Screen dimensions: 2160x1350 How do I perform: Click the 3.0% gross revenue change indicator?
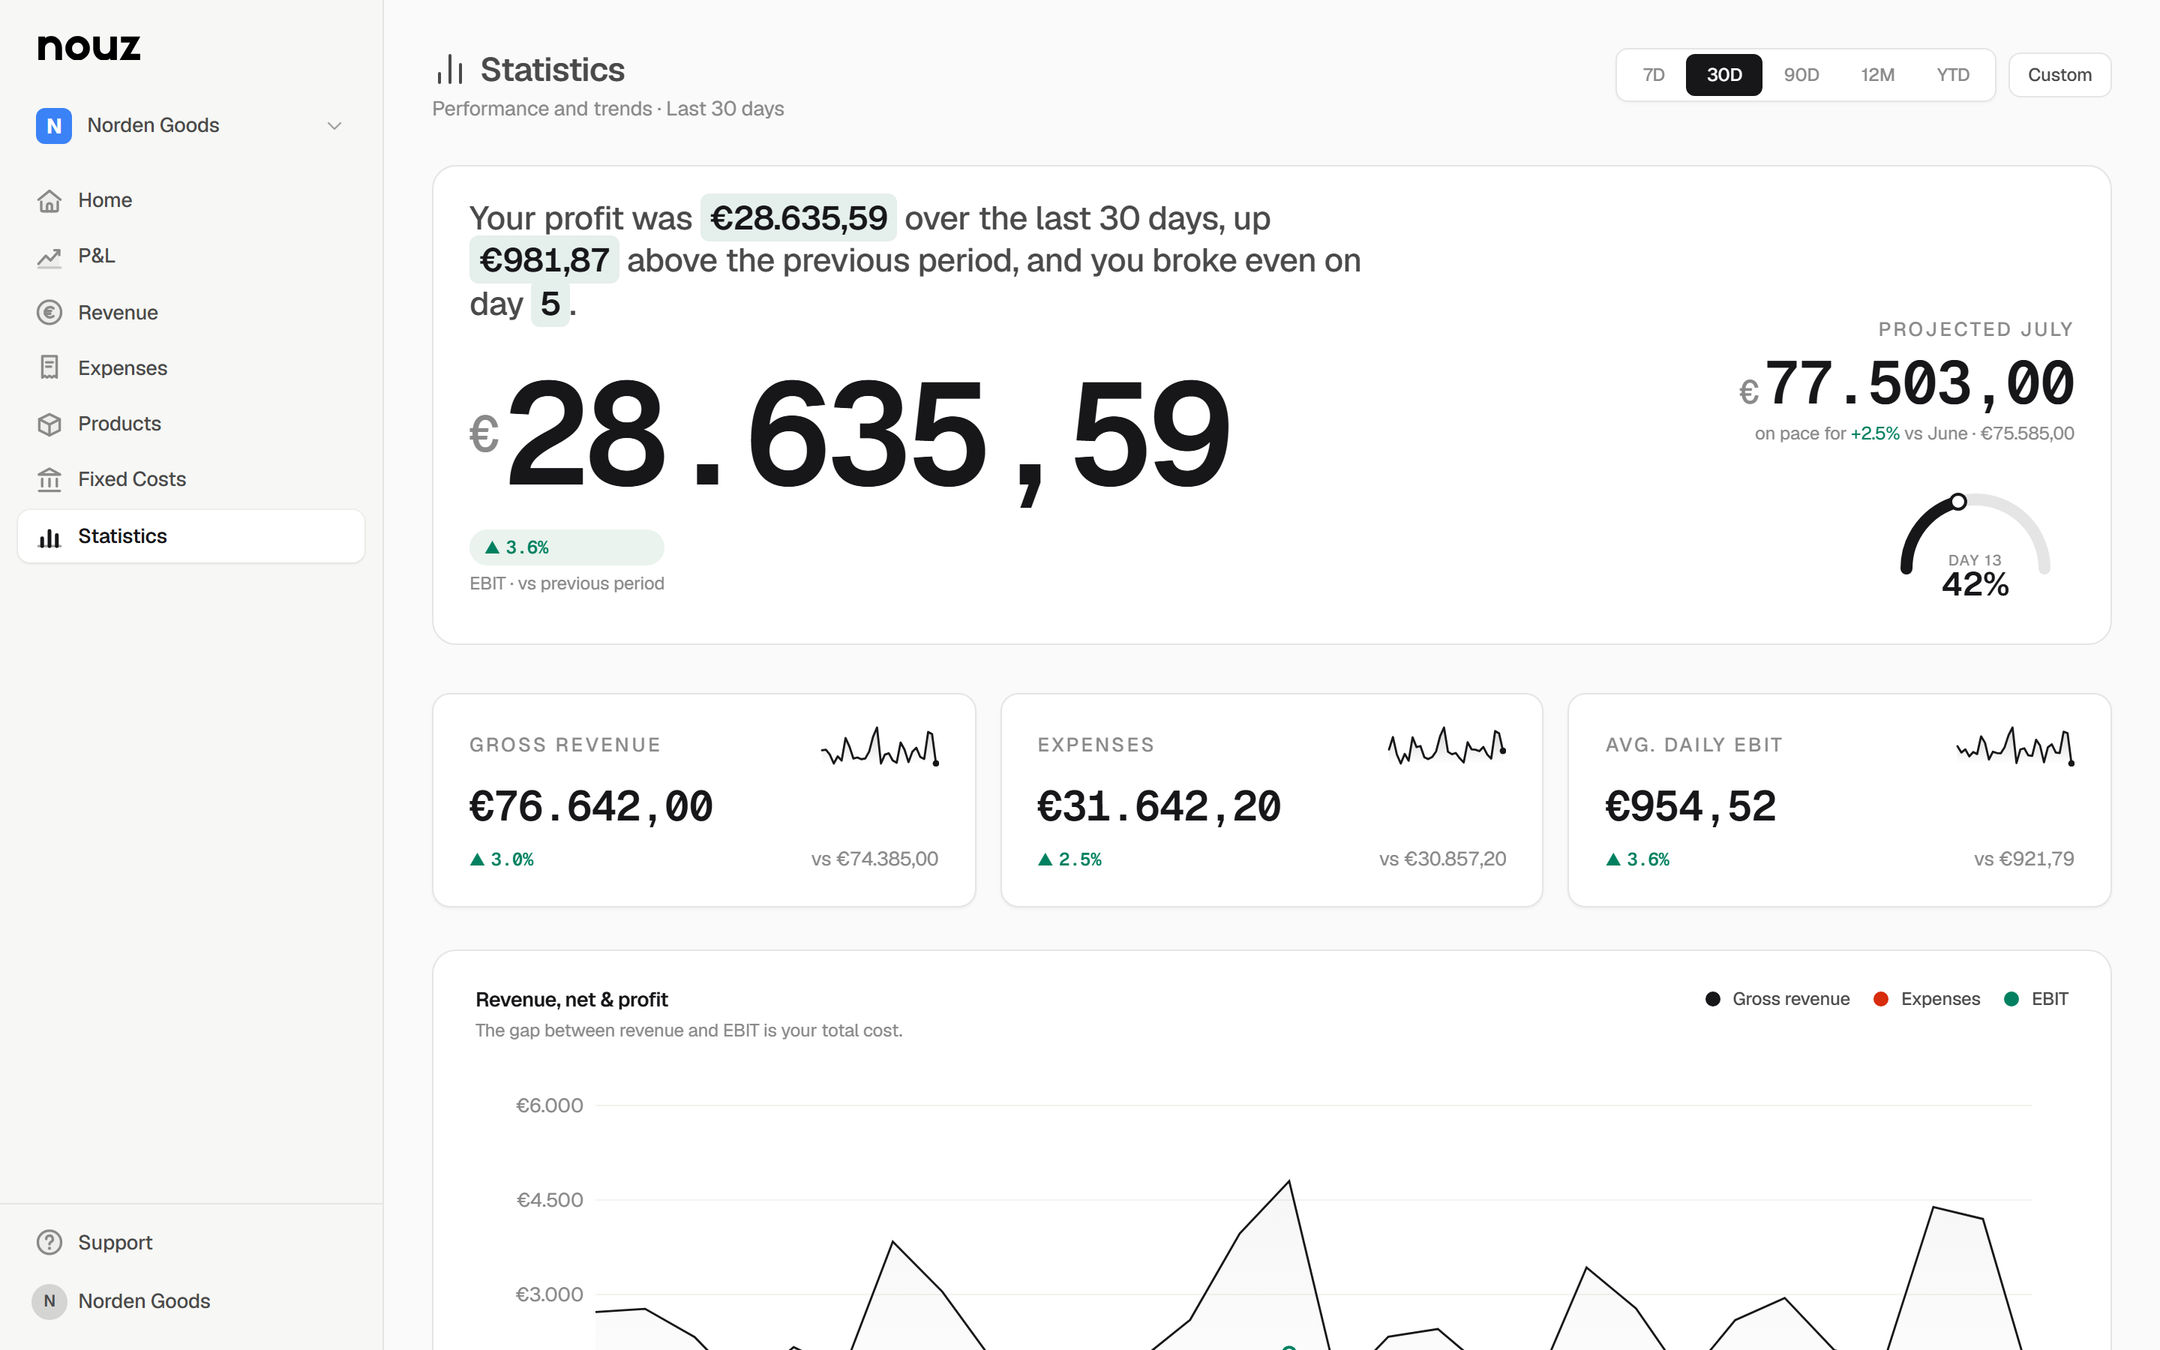click(502, 859)
